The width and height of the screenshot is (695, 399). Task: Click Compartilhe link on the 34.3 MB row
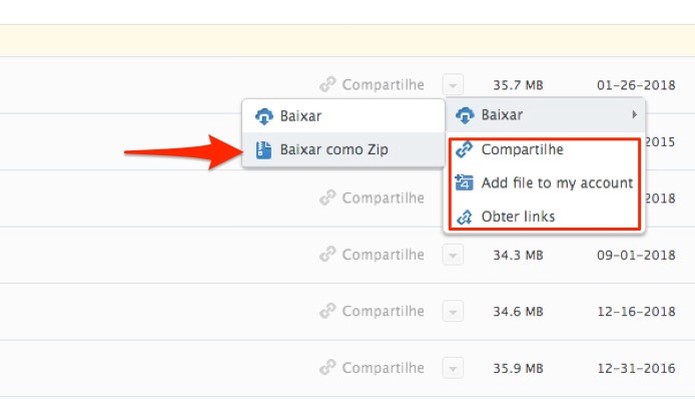point(383,254)
